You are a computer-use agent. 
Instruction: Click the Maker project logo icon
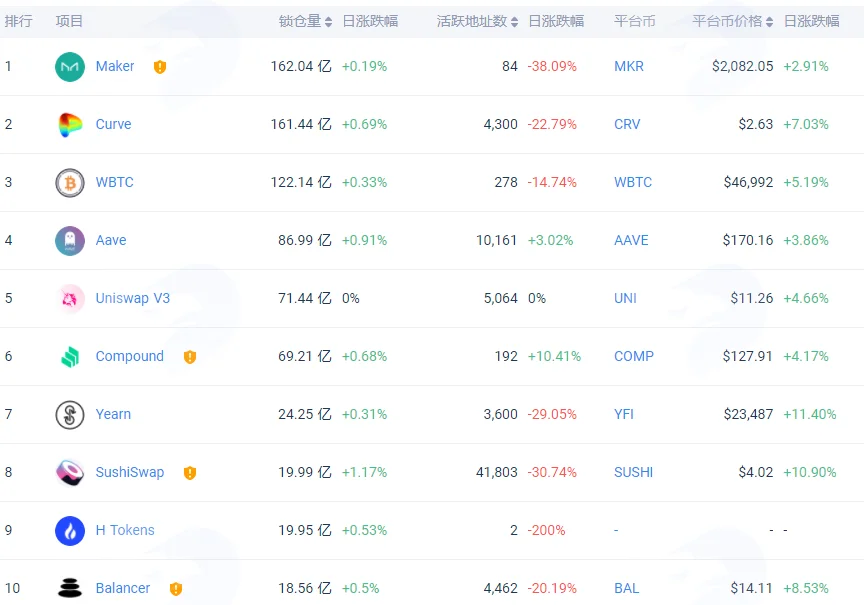tap(70, 67)
